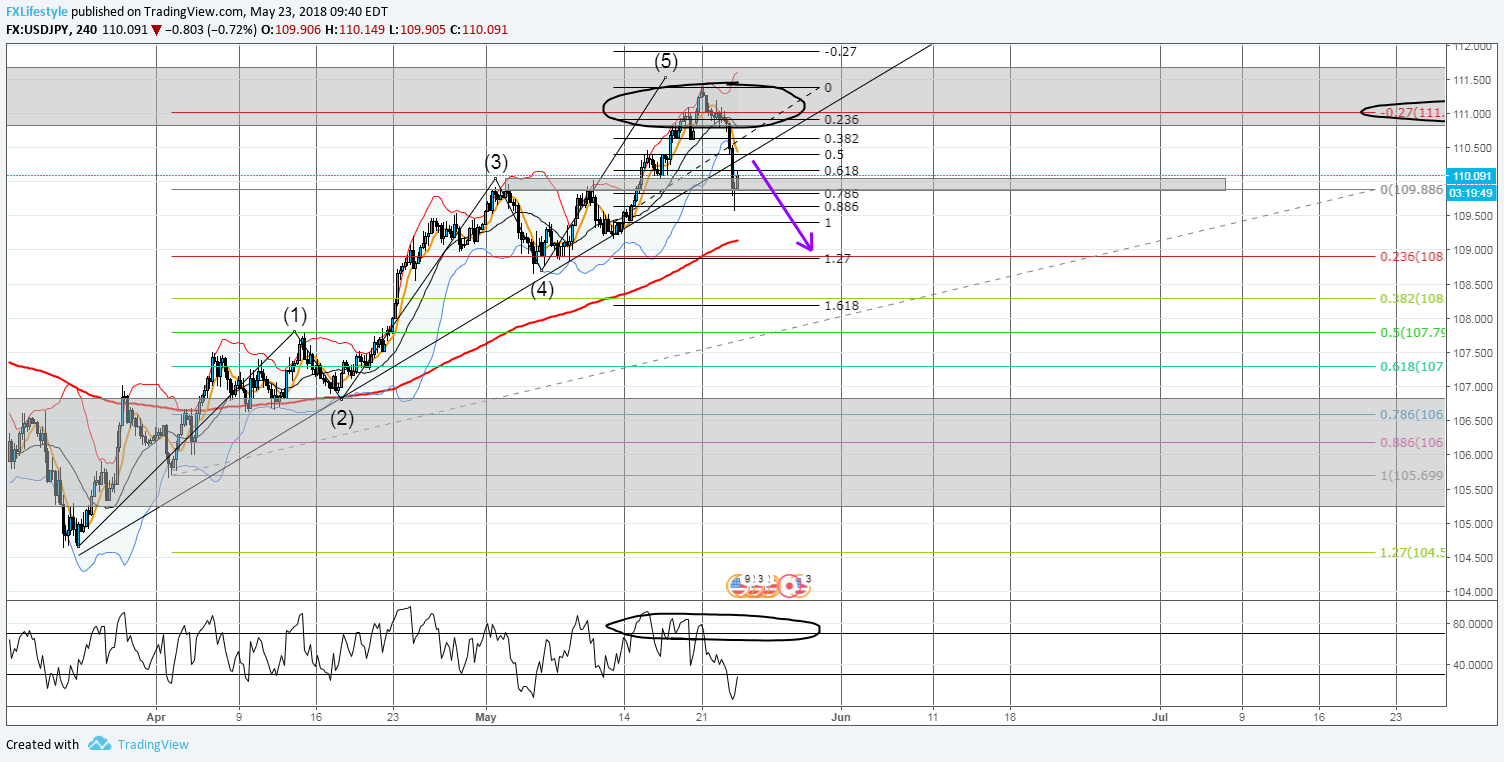The width and height of the screenshot is (1504, 762).
Task: Click the 108.500 price axis label
Action: 1472,285
